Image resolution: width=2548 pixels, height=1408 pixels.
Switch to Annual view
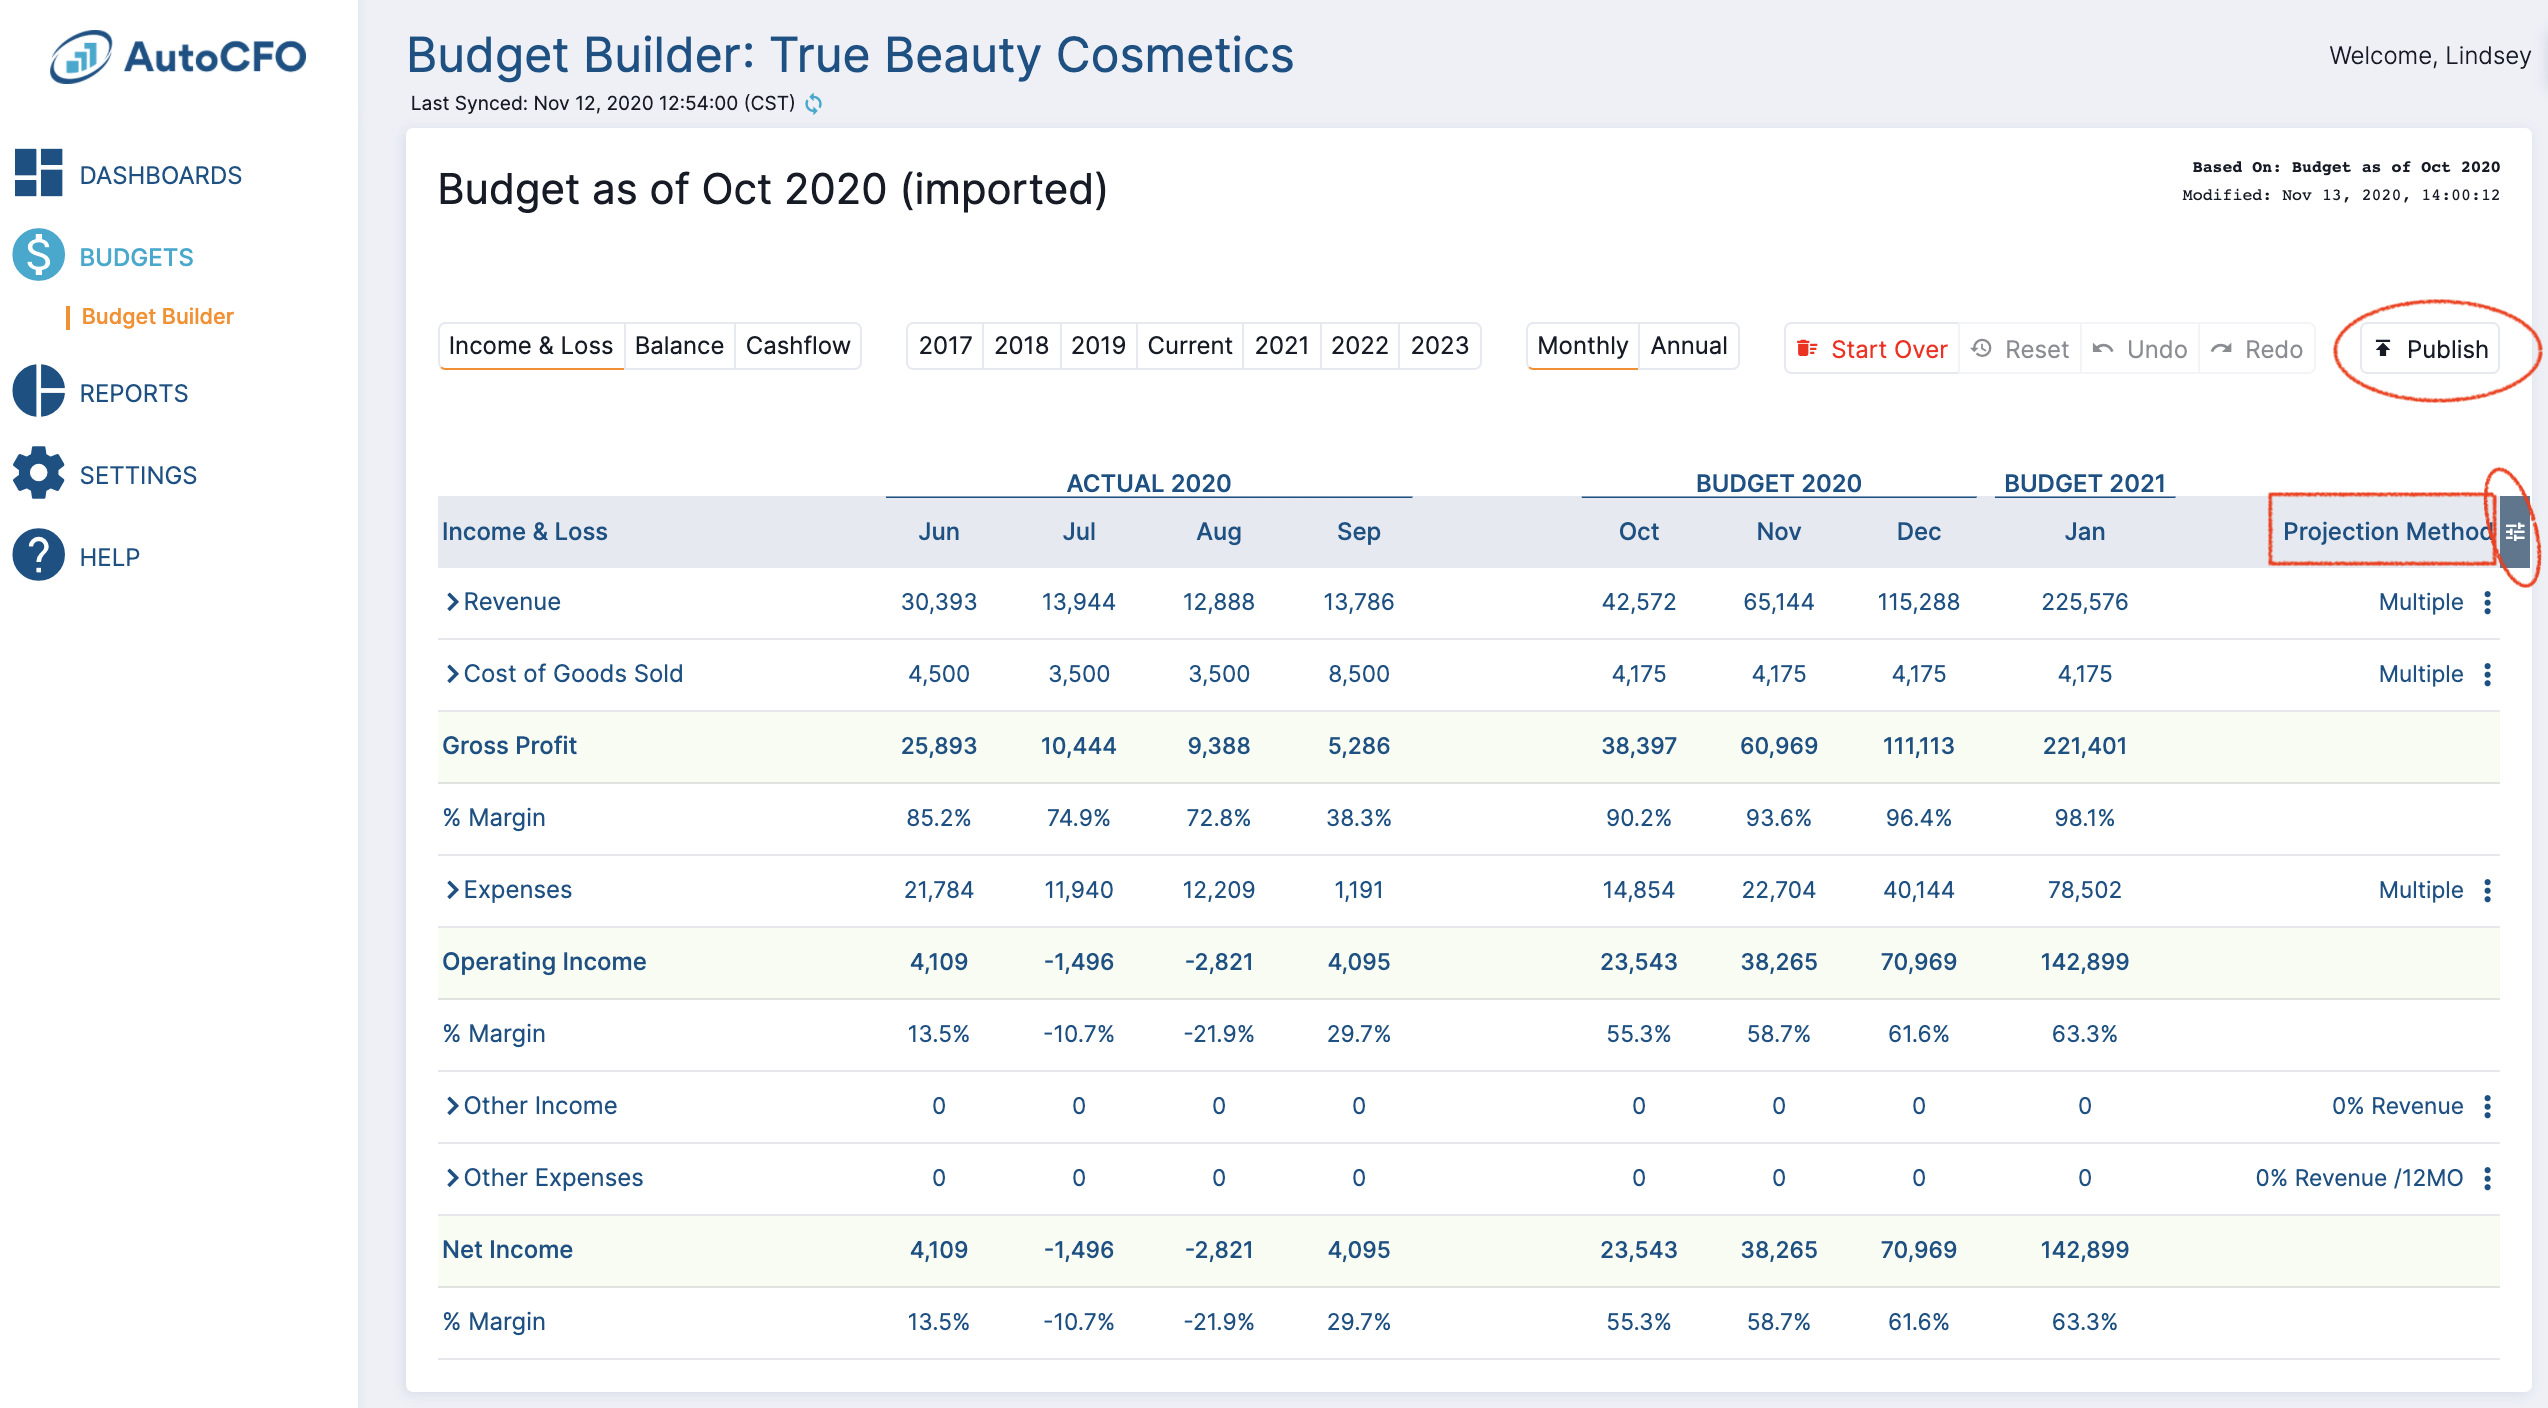pos(1689,346)
